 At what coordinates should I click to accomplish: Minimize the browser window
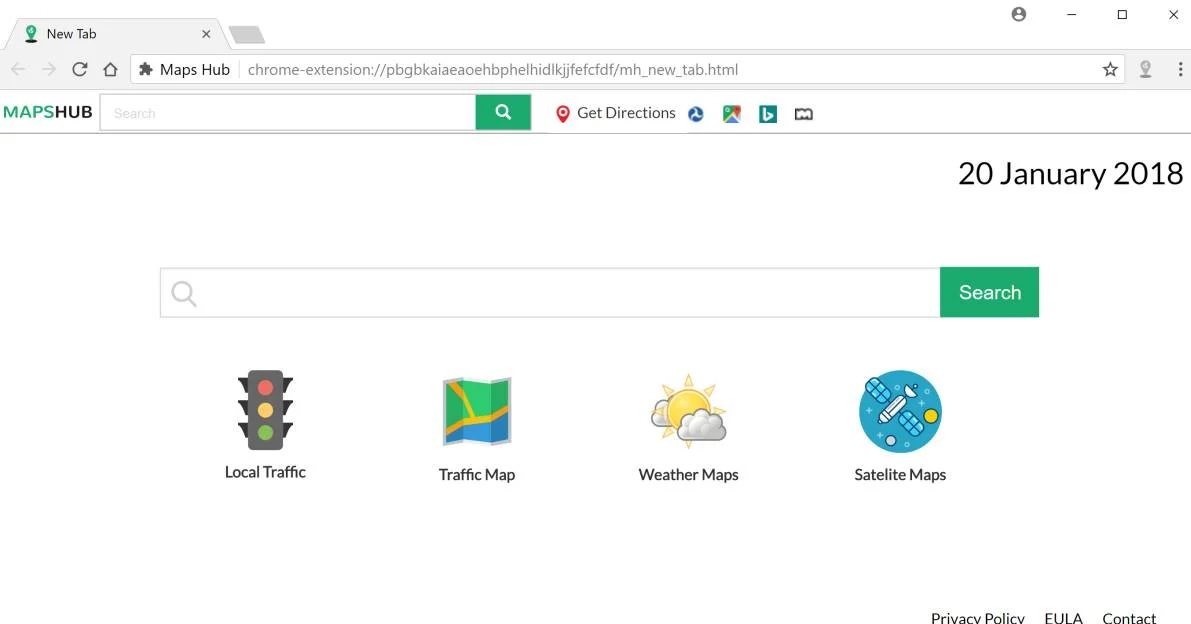1071,14
